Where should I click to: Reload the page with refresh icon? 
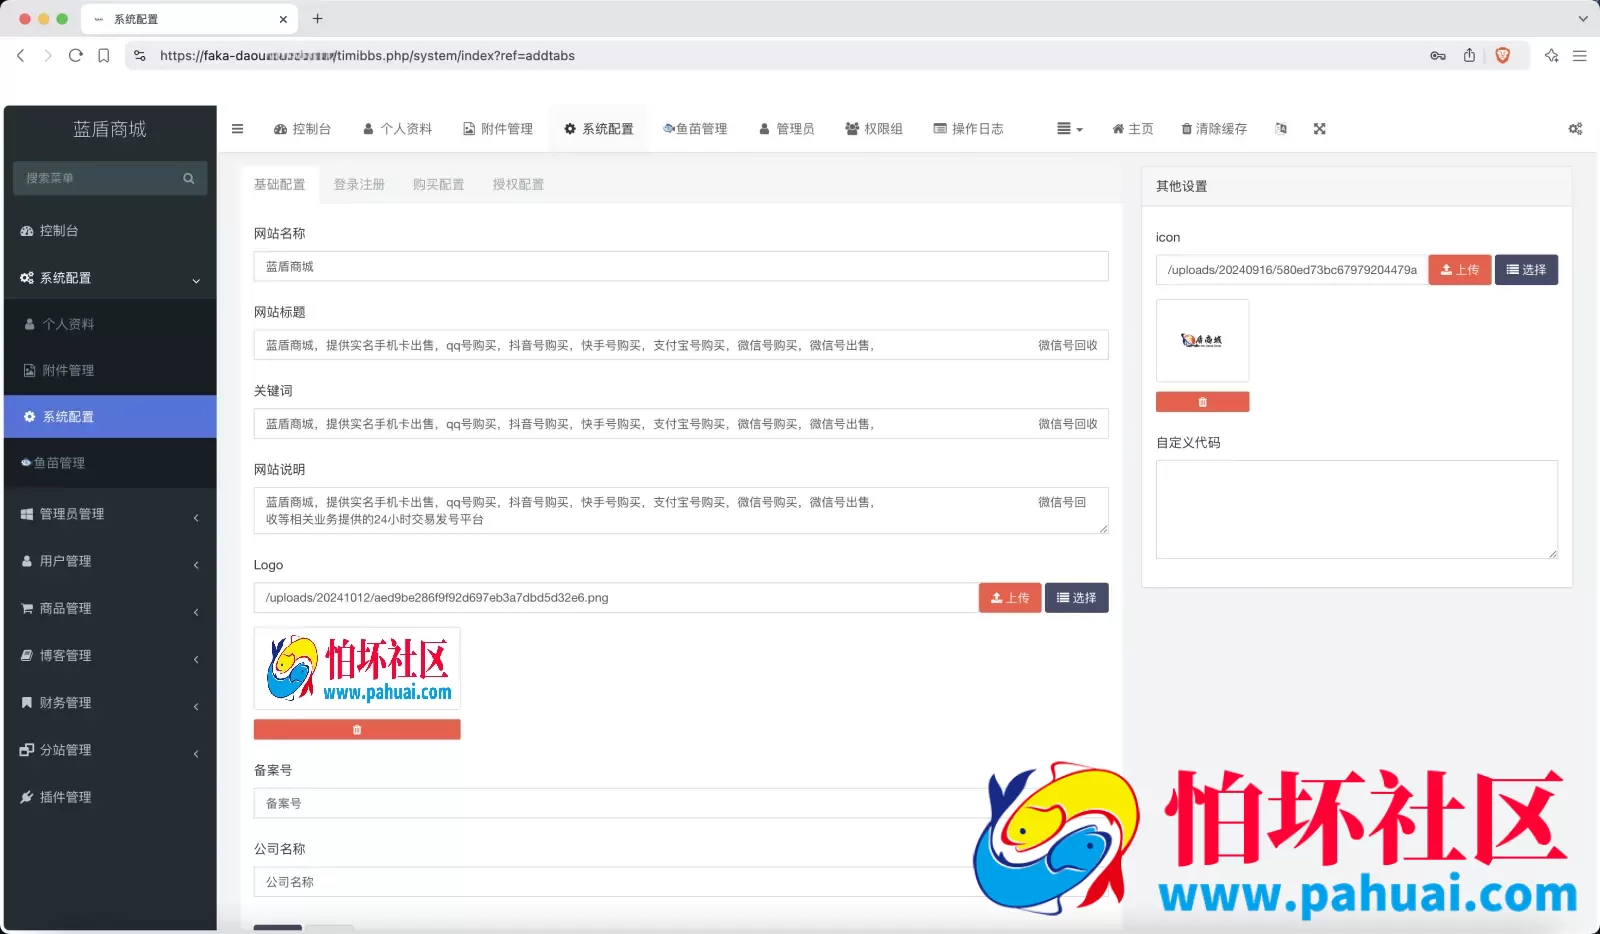coord(75,56)
